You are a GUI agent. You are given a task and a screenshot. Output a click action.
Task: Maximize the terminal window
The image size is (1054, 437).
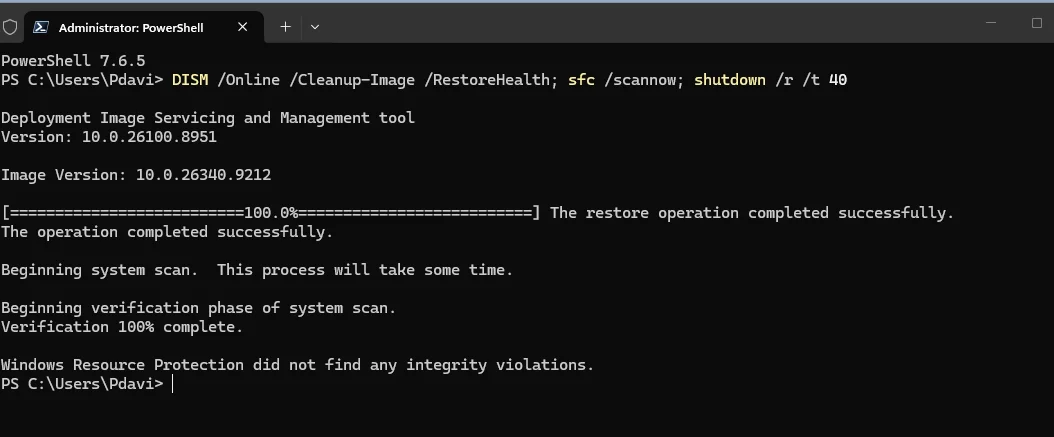[1037, 23]
